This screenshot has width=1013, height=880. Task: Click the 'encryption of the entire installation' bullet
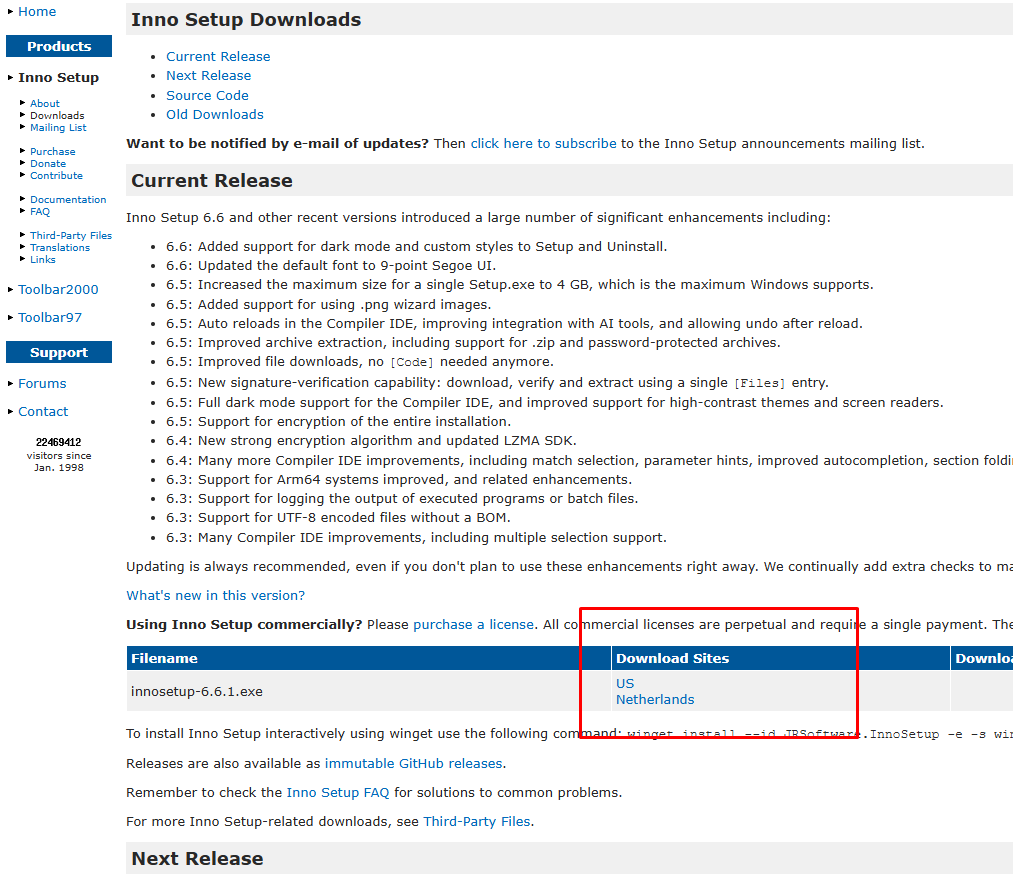point(338,422)
